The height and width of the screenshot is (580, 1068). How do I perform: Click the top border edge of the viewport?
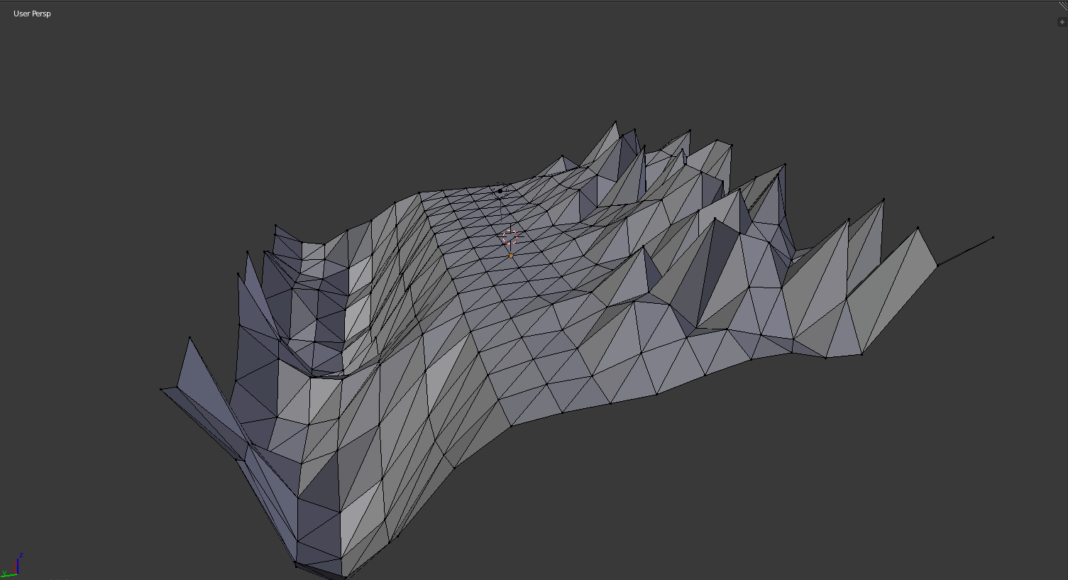point(534,1)
